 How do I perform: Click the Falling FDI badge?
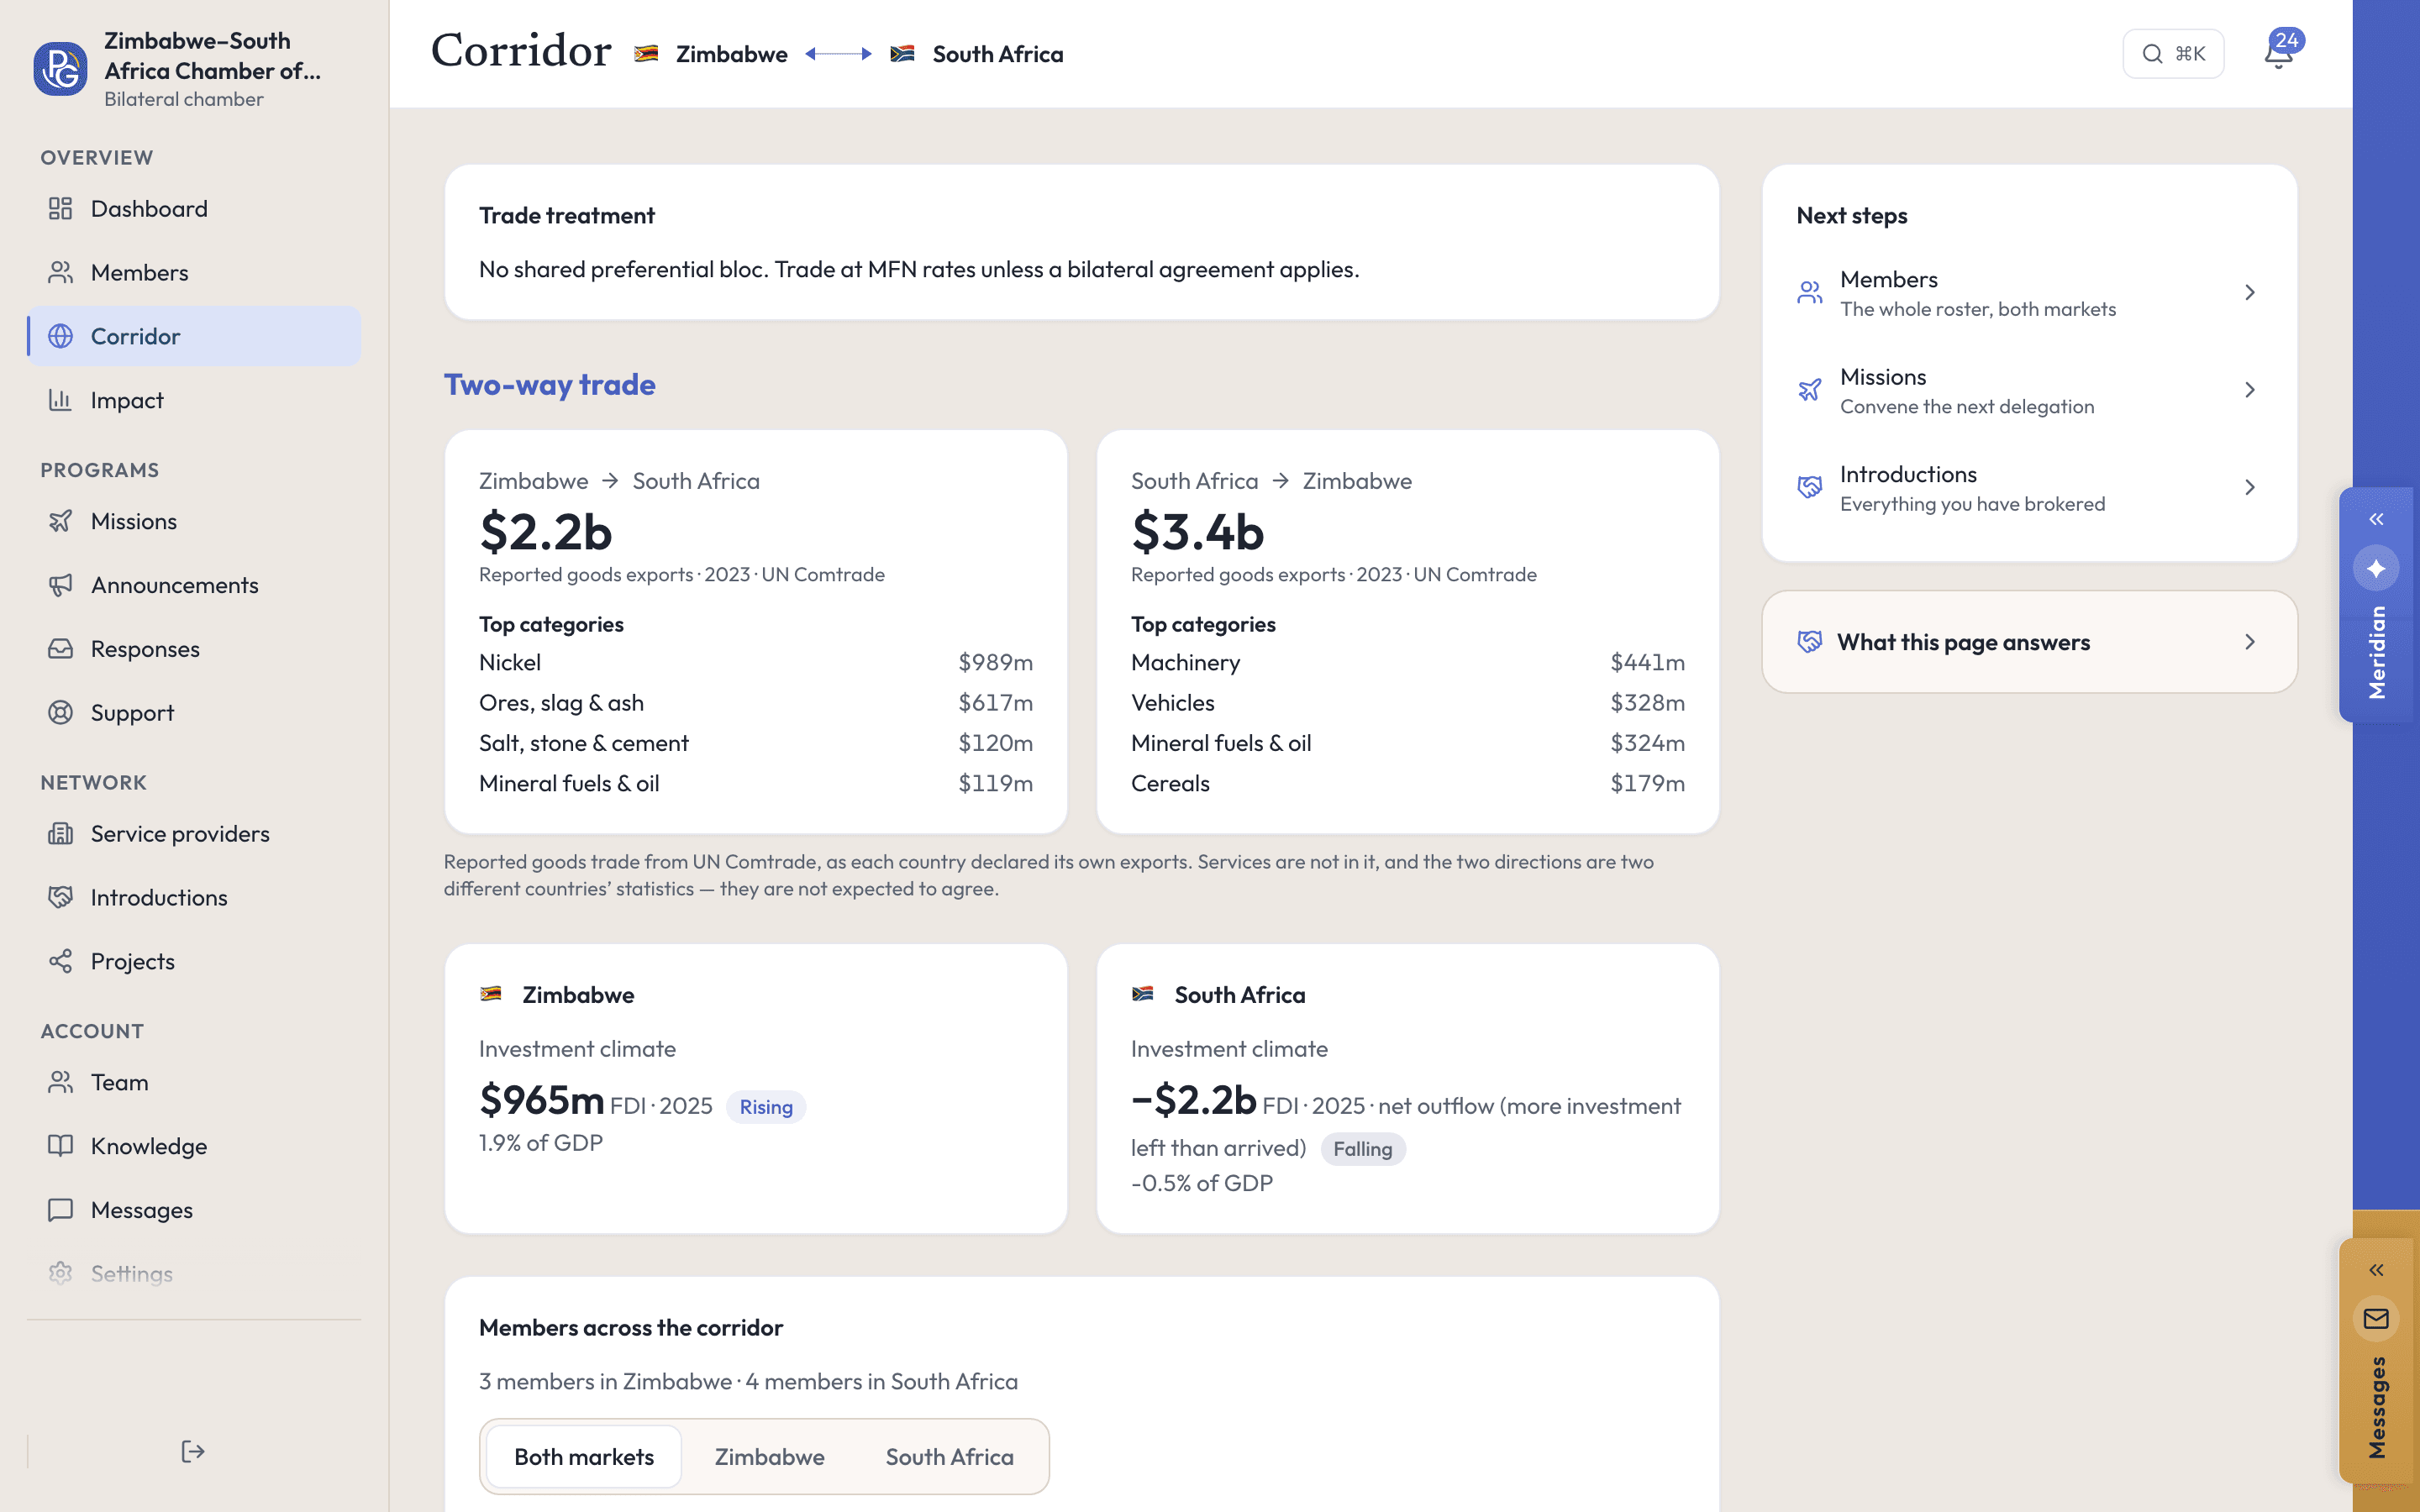(x=1362, y=1149)
